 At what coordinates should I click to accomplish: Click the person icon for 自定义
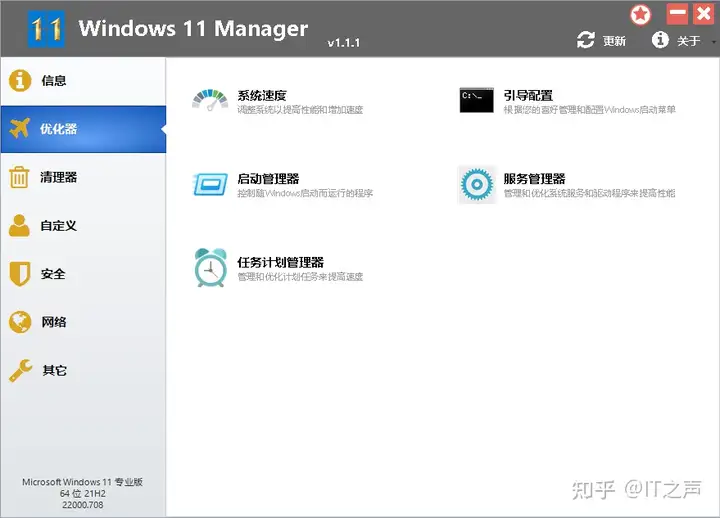[19, 225]
